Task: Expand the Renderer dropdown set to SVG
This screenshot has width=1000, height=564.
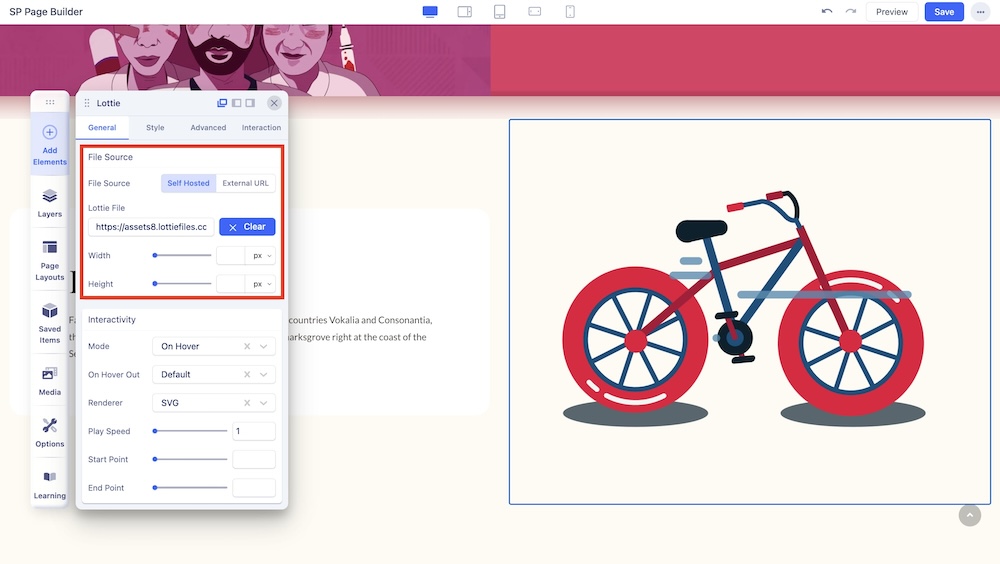Action: (214, 403)
